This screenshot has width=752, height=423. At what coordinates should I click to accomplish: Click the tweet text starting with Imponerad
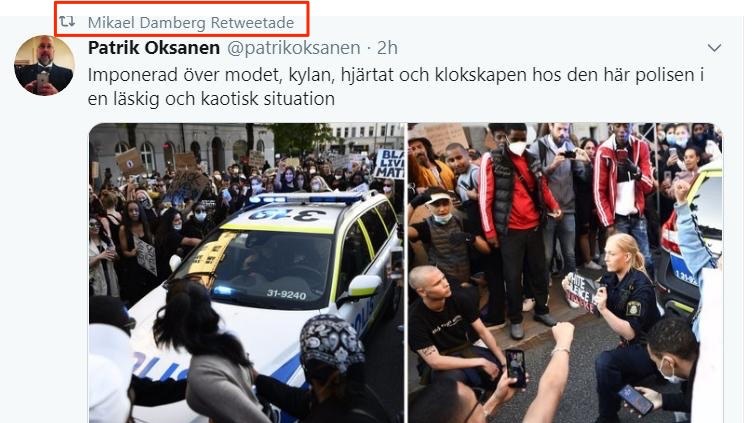click(x=396, y=86)
